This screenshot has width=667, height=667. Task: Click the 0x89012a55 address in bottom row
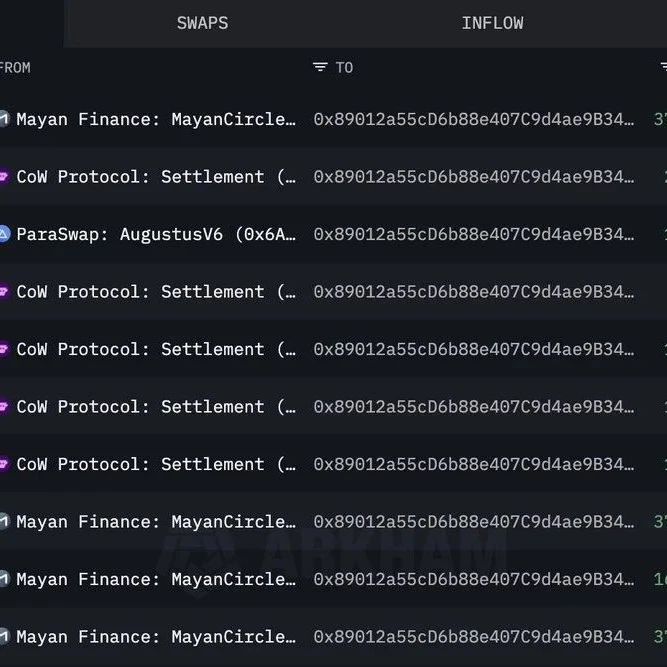pos(474,637)
